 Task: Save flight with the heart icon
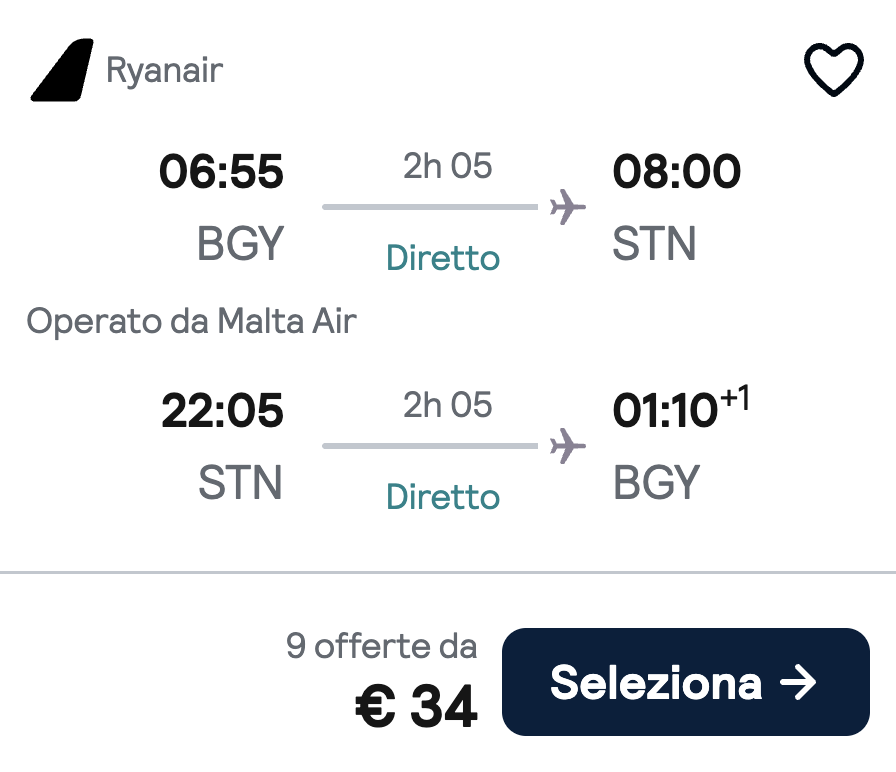coord(833,71)
